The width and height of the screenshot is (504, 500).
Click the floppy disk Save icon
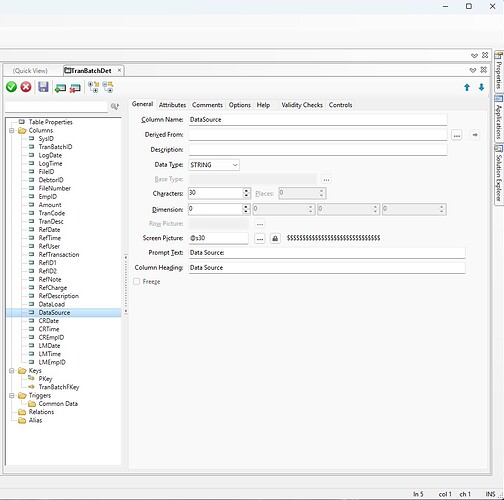coord(43,87)
